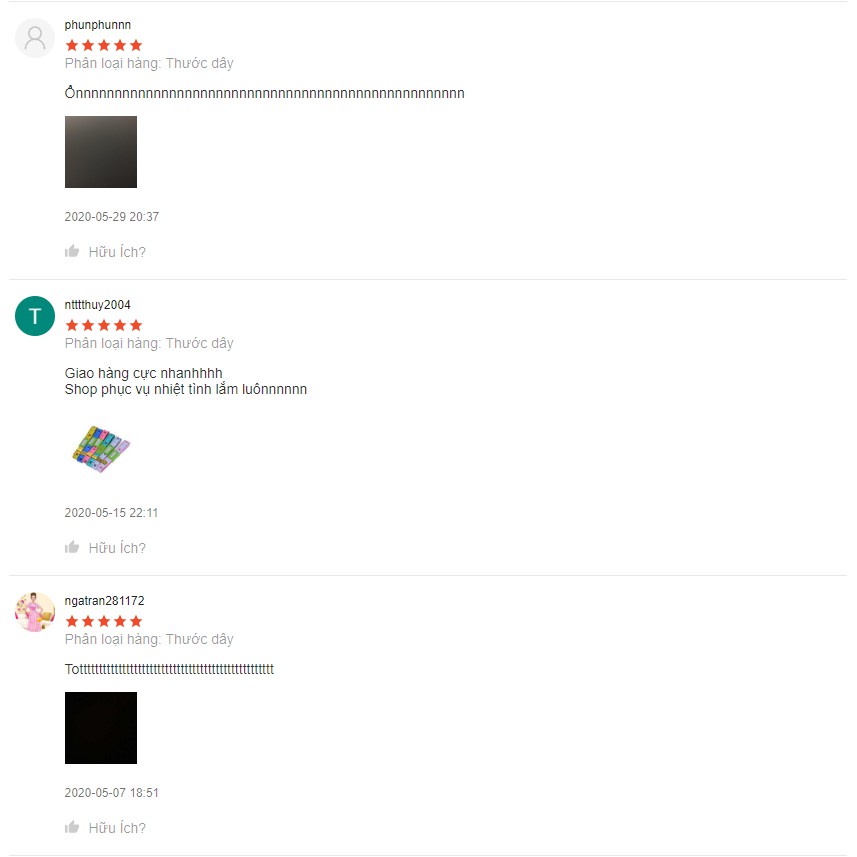Screen dimensions: 857x857
Task: View the gray photo in phunphunnn's review
Action: click(101, 152)
